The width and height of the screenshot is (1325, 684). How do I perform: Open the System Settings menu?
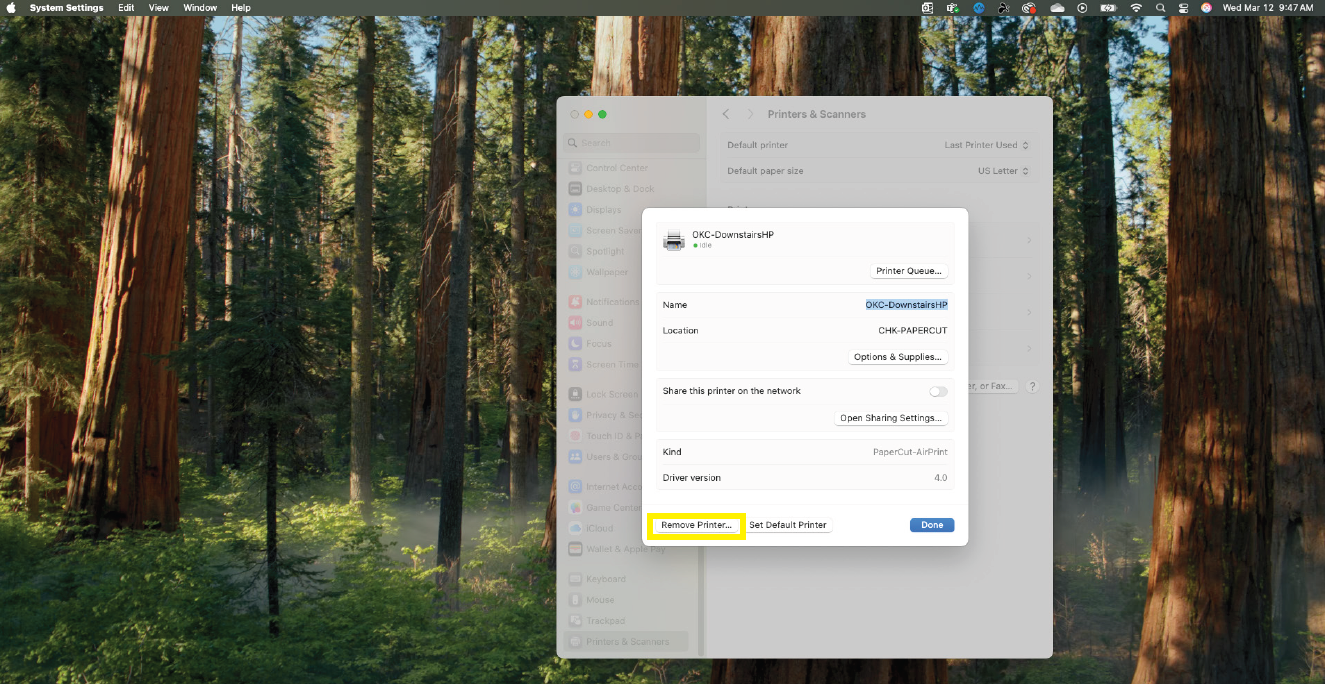point(66,8)
